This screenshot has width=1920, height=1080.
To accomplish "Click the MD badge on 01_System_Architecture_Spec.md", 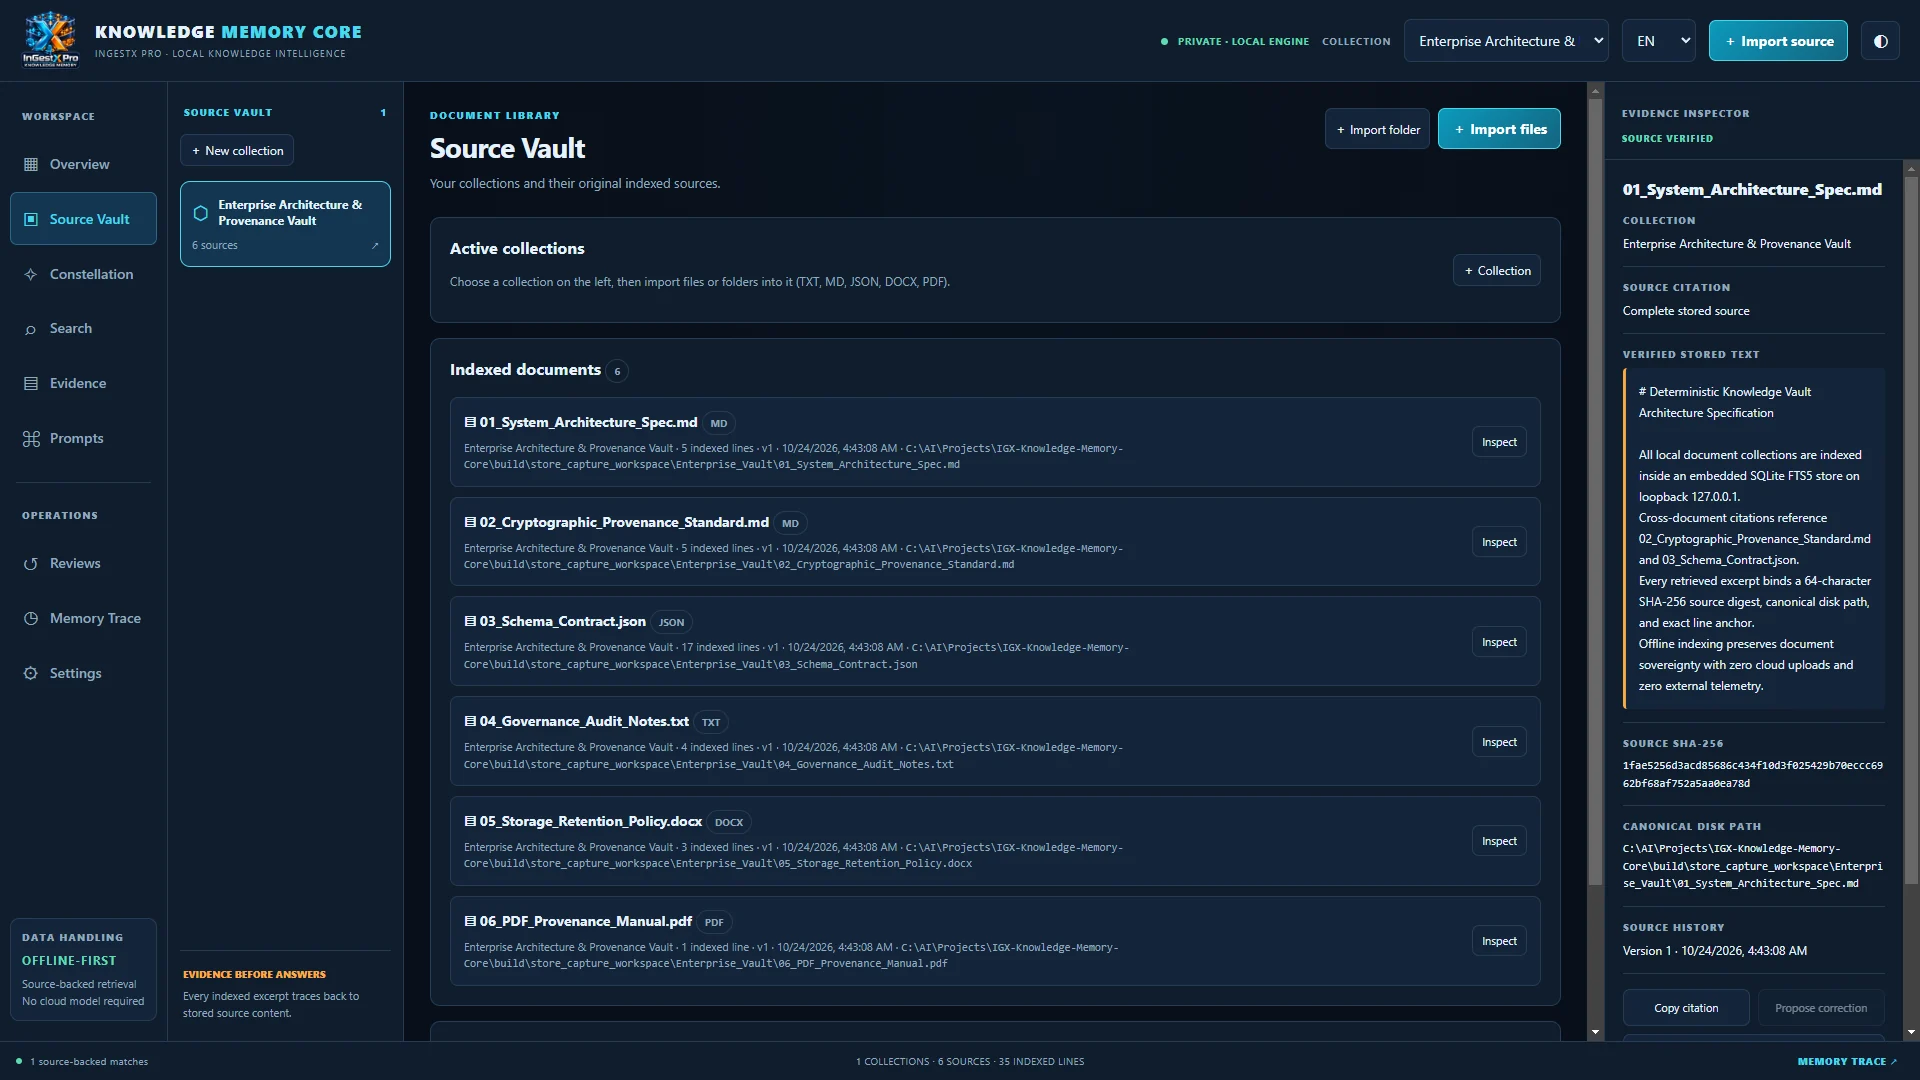I will [719, 423].
